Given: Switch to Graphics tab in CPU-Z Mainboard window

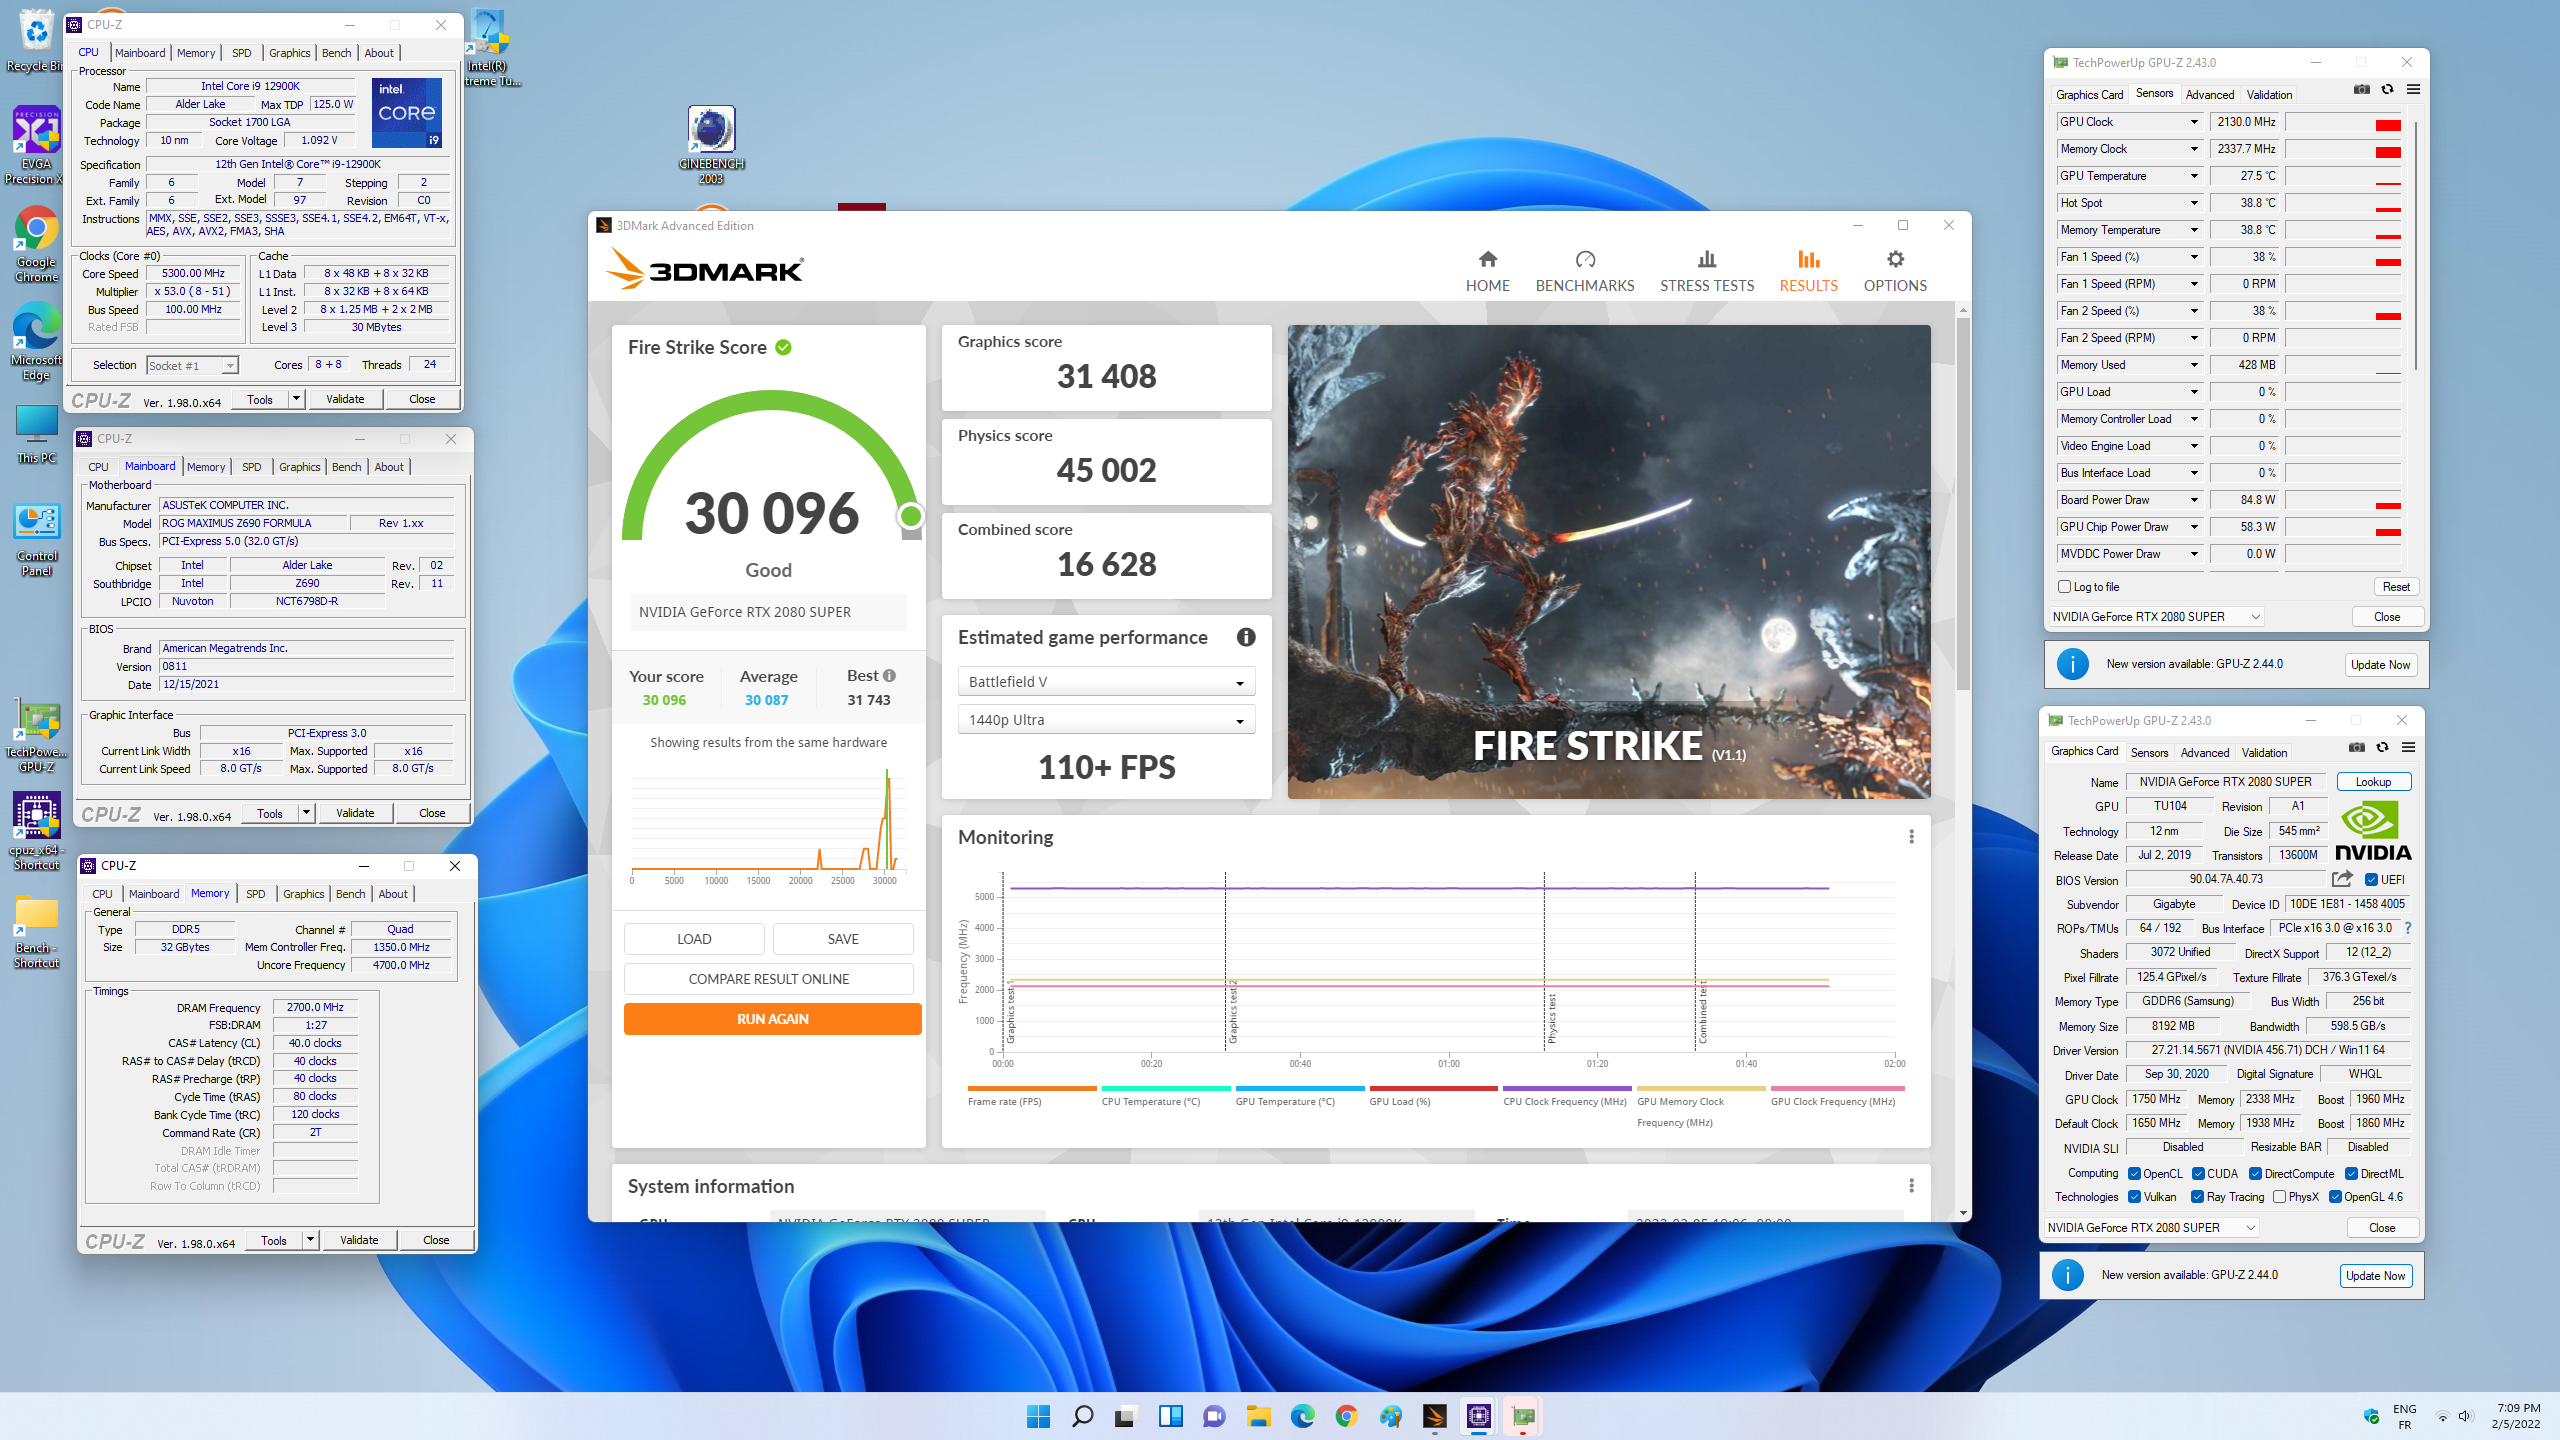Looking at the screenshot, I should [x=299, y=467].
